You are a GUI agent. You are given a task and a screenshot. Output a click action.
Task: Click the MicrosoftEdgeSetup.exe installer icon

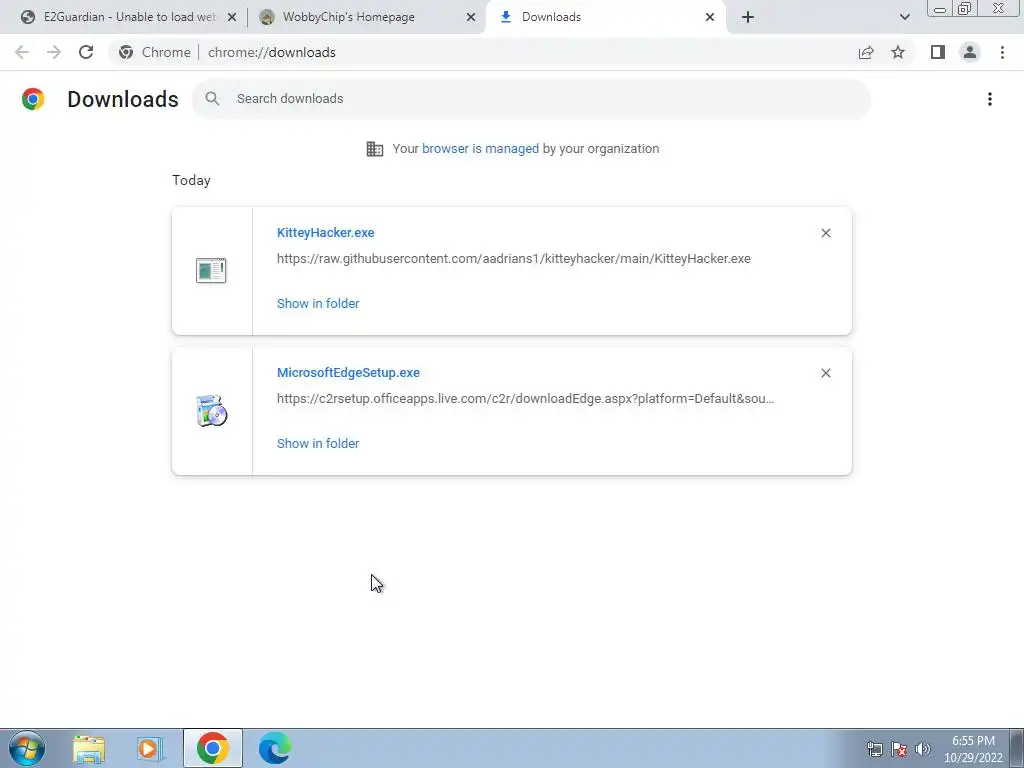[x=212, y=411]
